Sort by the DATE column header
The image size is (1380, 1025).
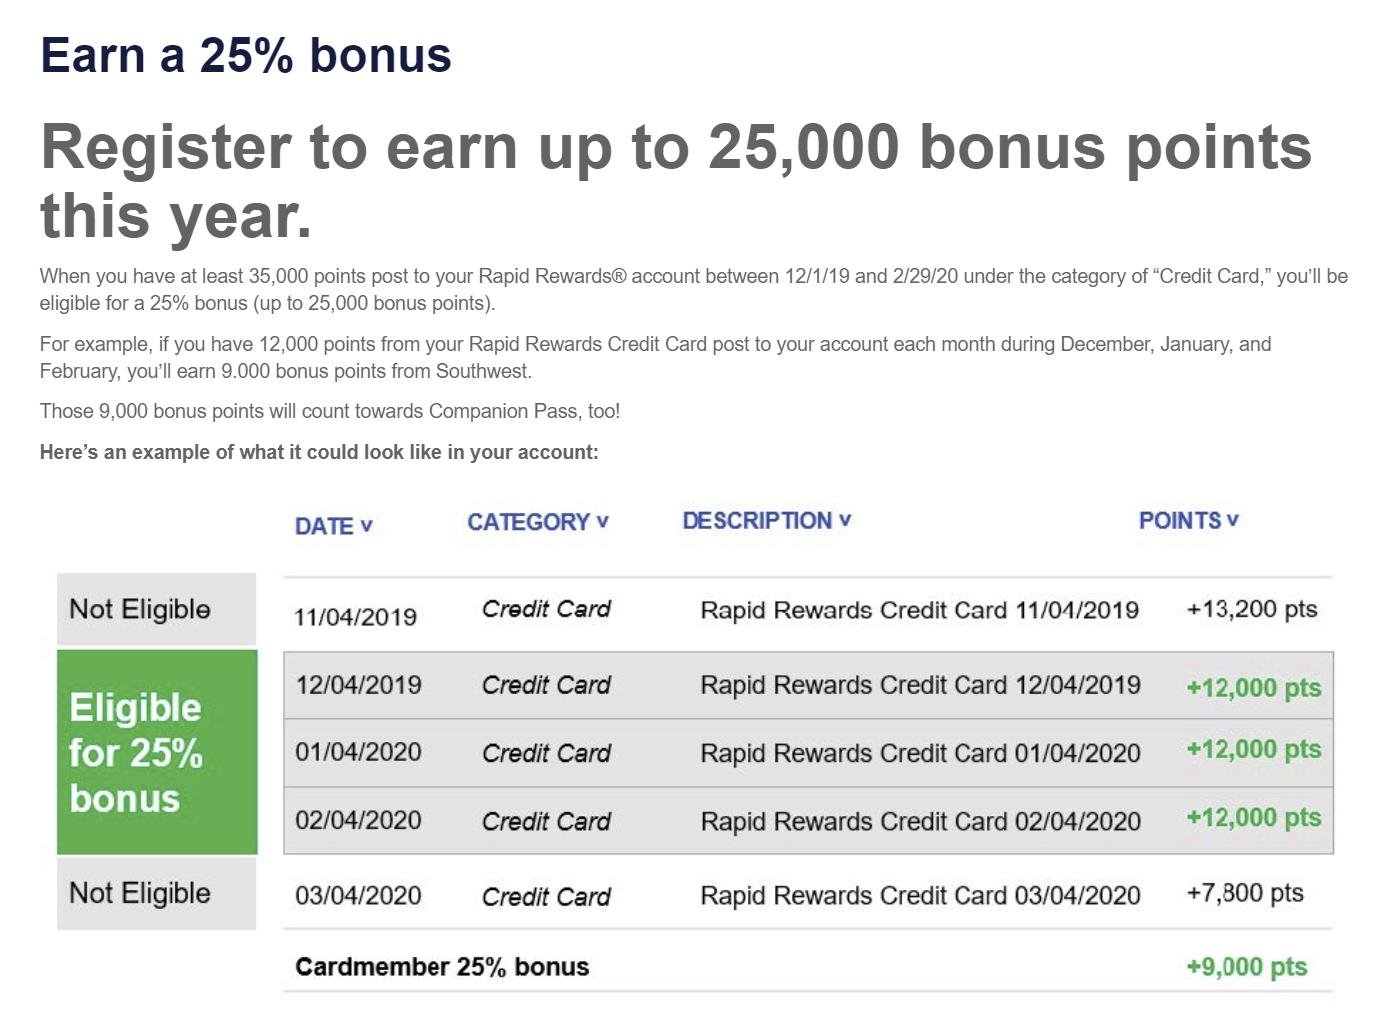[333, 526]
